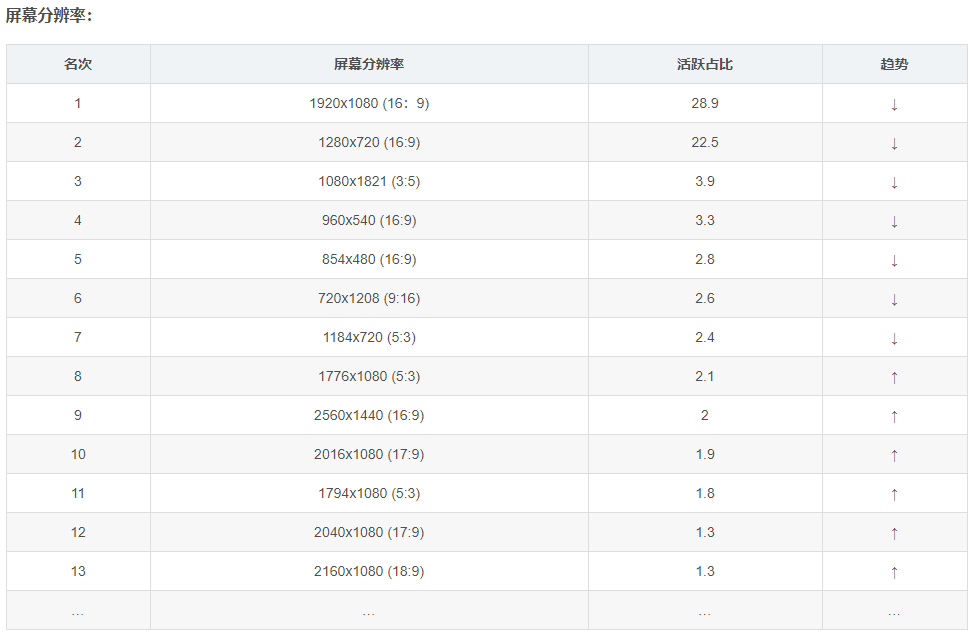Click the 活跃占比 column header
977x639 pixels.
coord(705,64)
